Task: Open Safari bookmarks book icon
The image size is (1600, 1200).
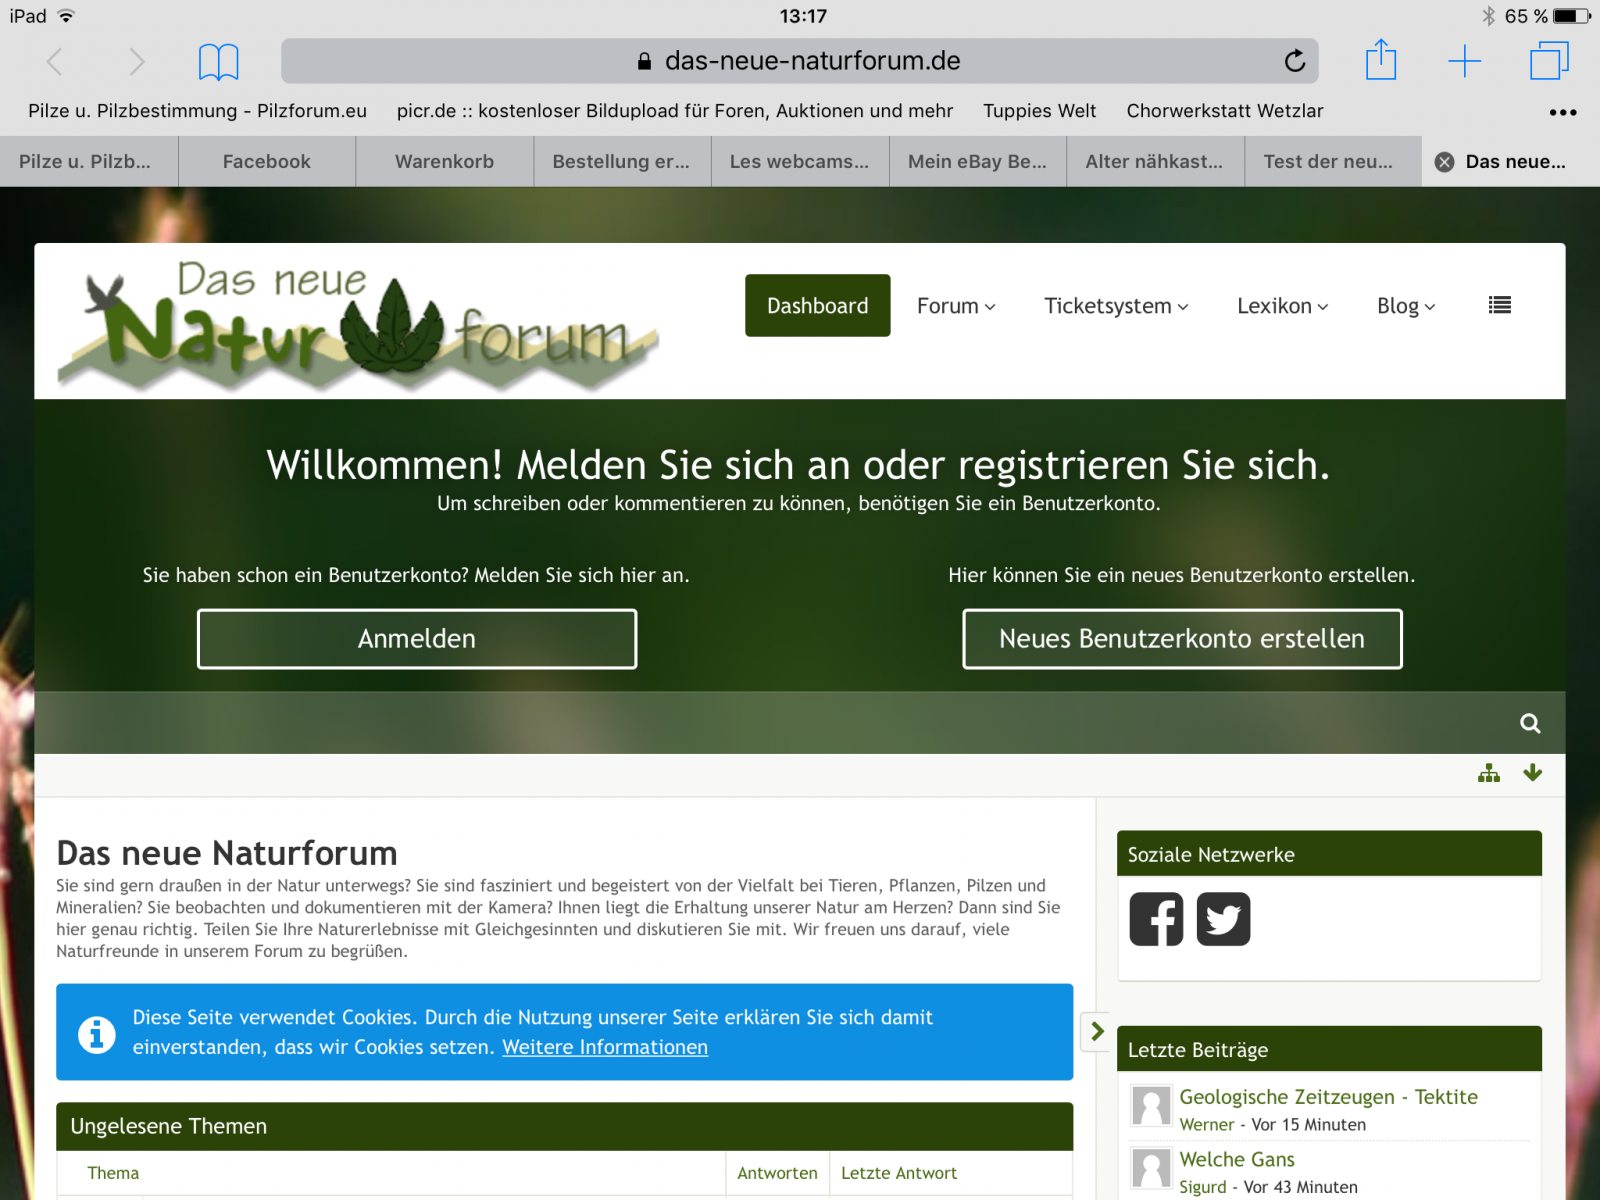Action: (x=218, y=62)
